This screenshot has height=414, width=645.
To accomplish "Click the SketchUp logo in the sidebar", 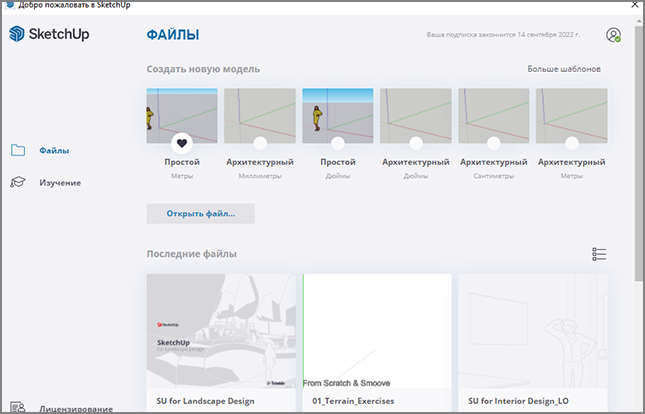I will 49,34.
